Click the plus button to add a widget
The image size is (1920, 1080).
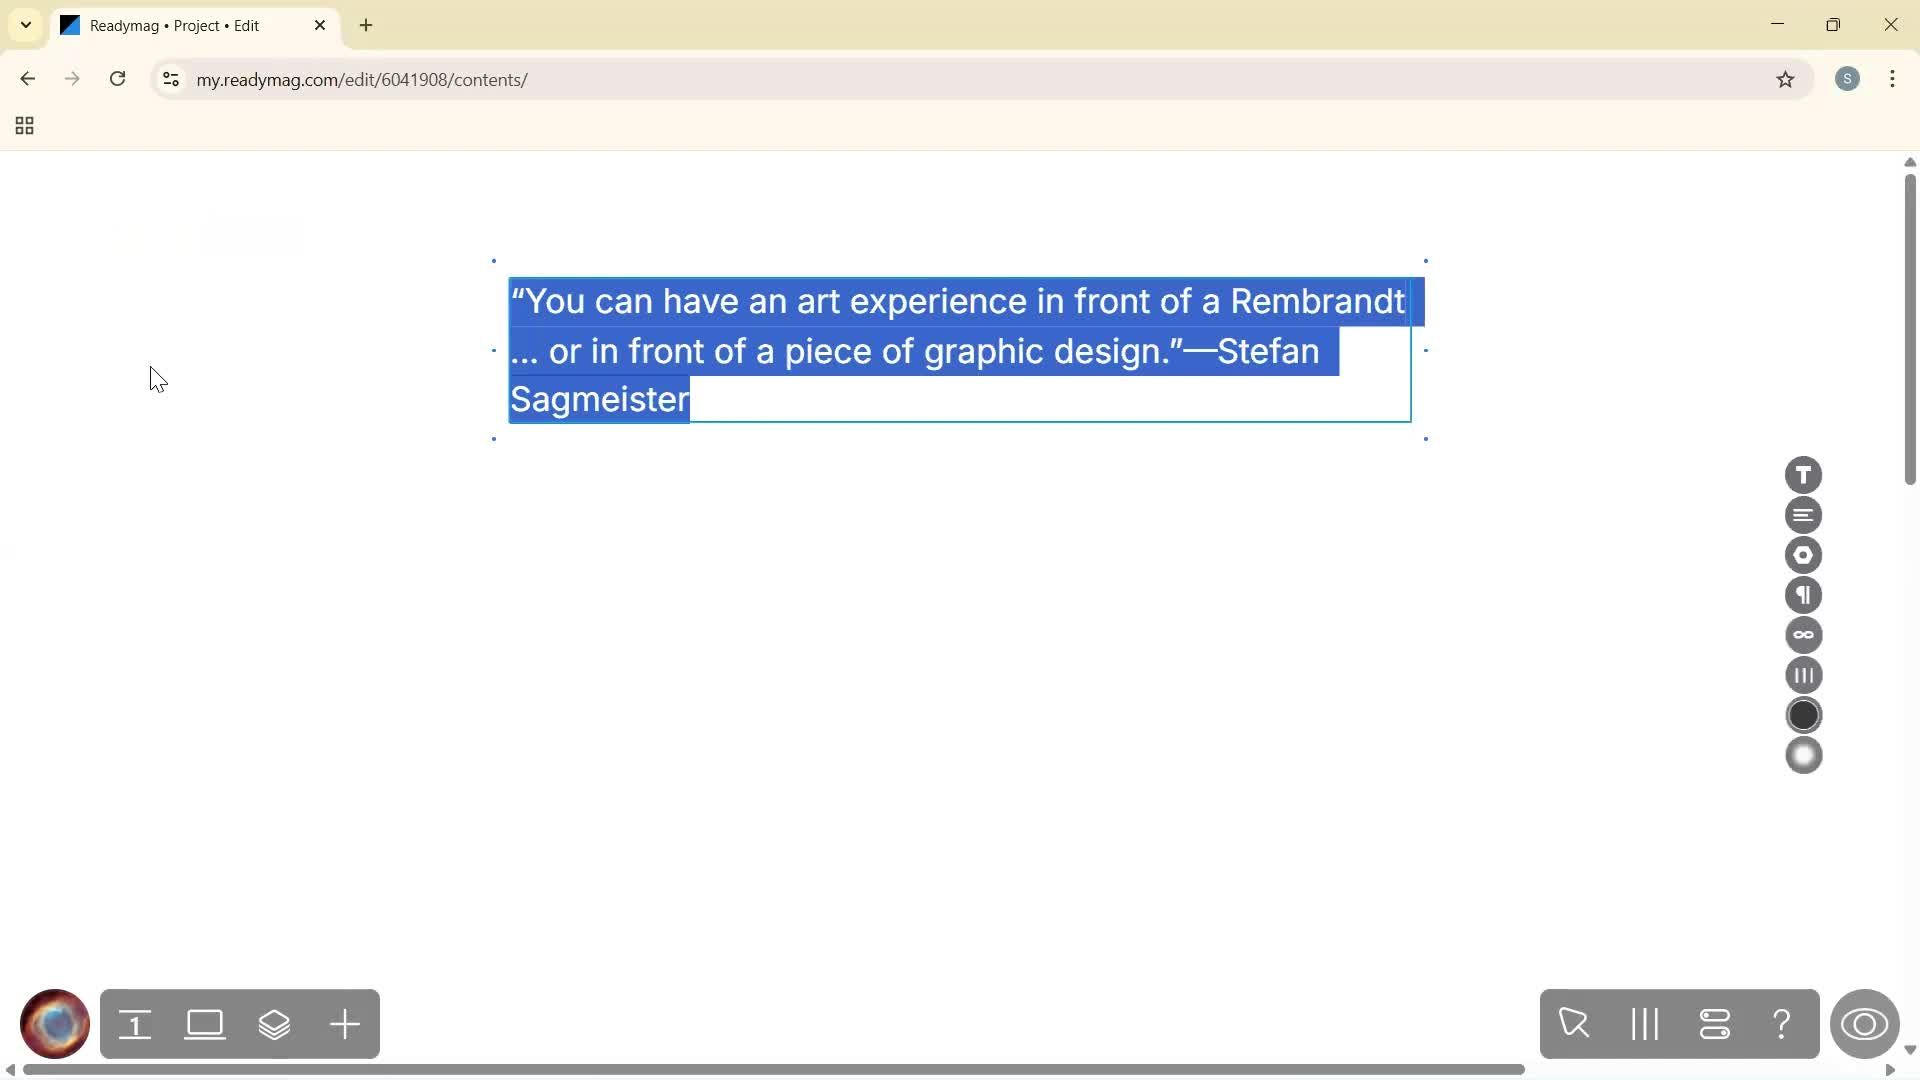click(344, 1024)
